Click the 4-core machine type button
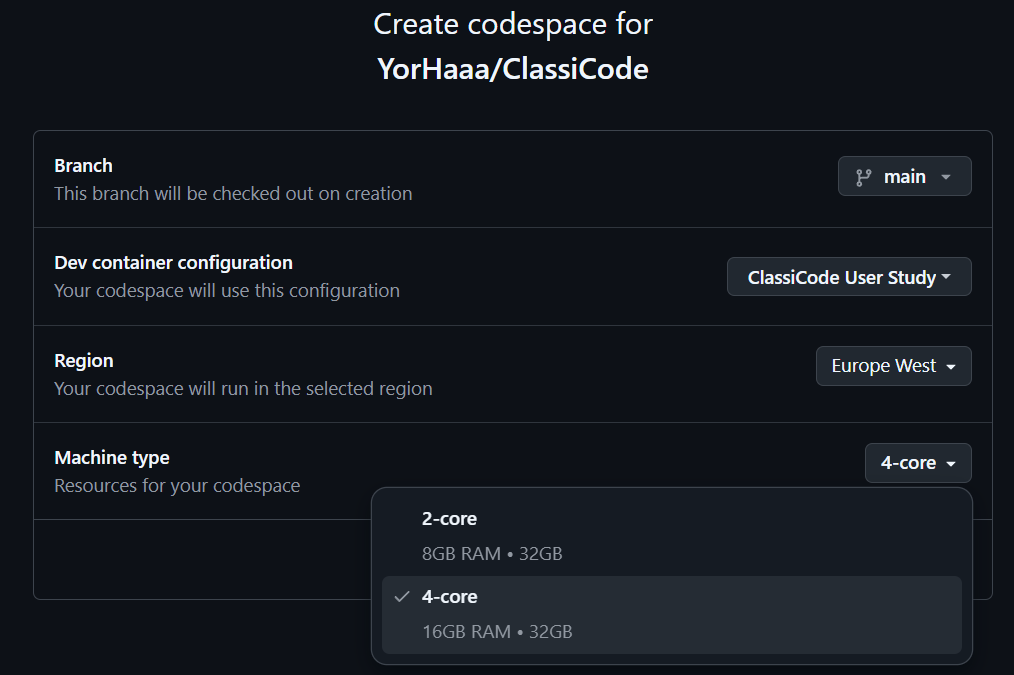The width and height of the screenshot is (1014, 675). pos(917,463)
